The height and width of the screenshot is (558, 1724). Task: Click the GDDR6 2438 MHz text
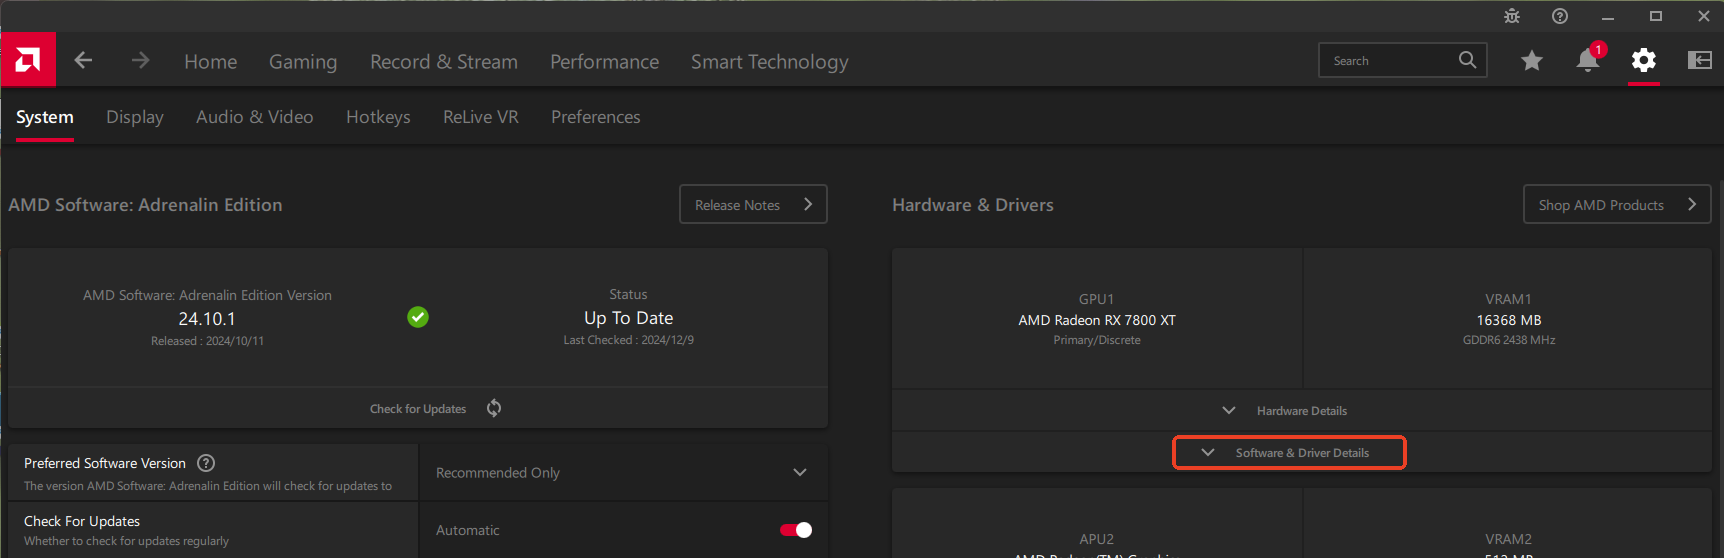tap(1509, 340)
